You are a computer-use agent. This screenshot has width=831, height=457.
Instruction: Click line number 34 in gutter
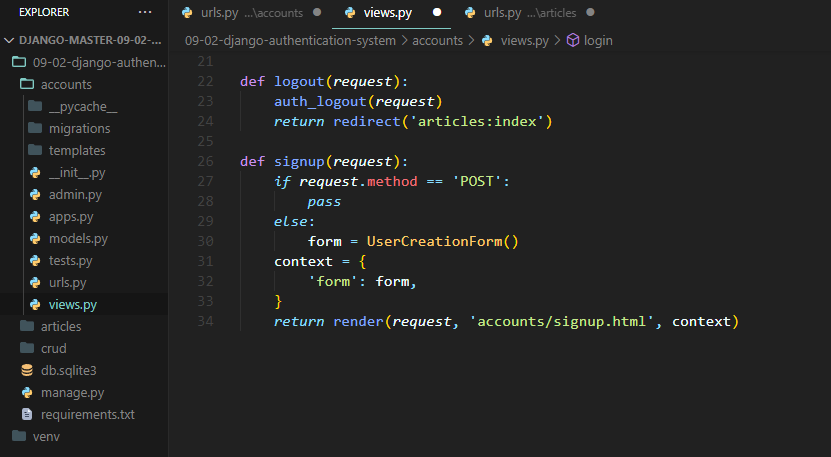205,321
